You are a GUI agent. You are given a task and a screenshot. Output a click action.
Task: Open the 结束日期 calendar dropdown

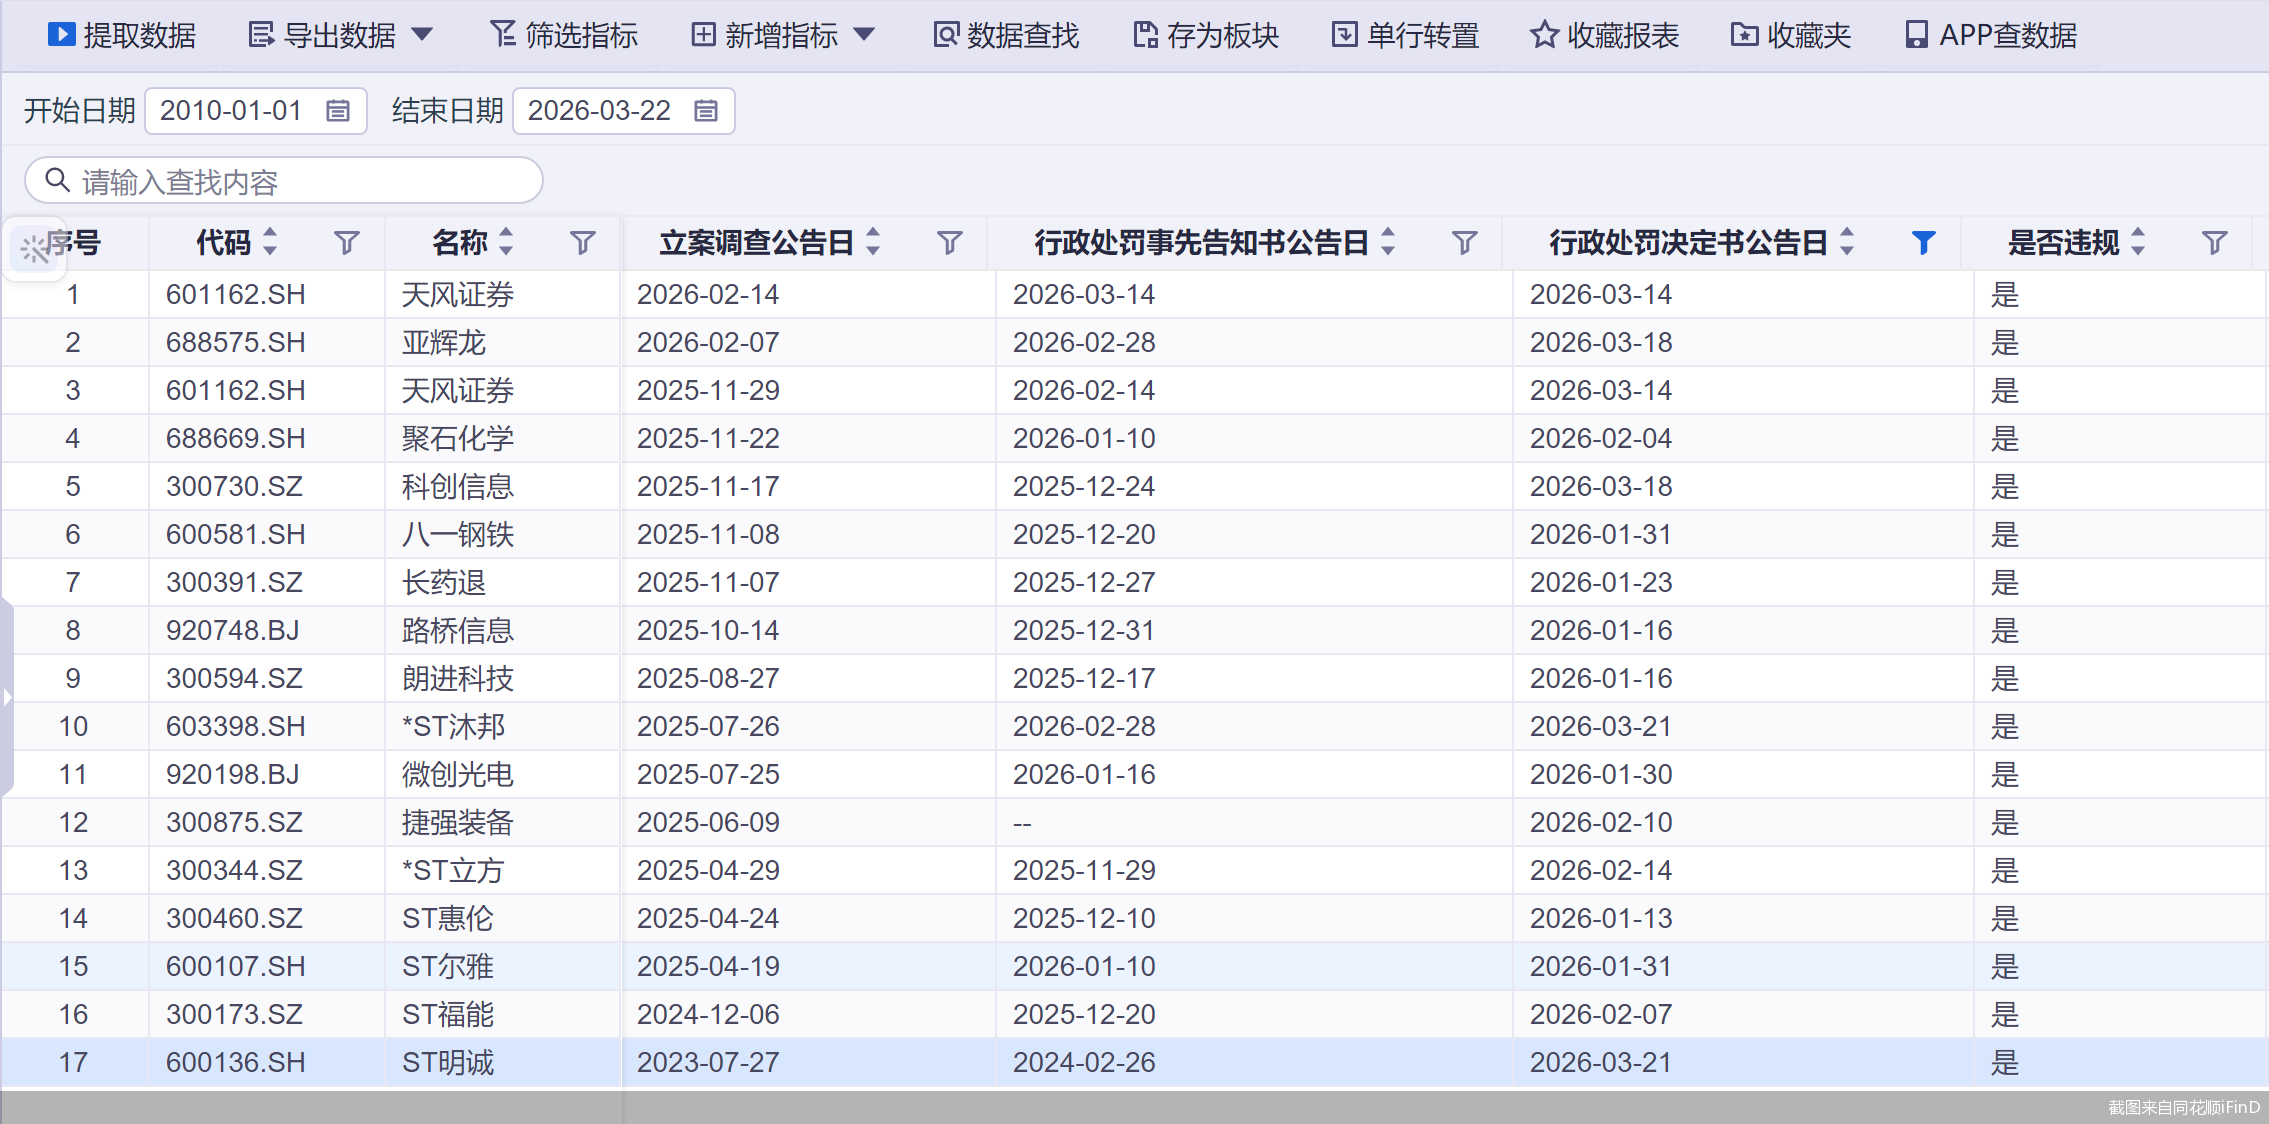point(707,110)
